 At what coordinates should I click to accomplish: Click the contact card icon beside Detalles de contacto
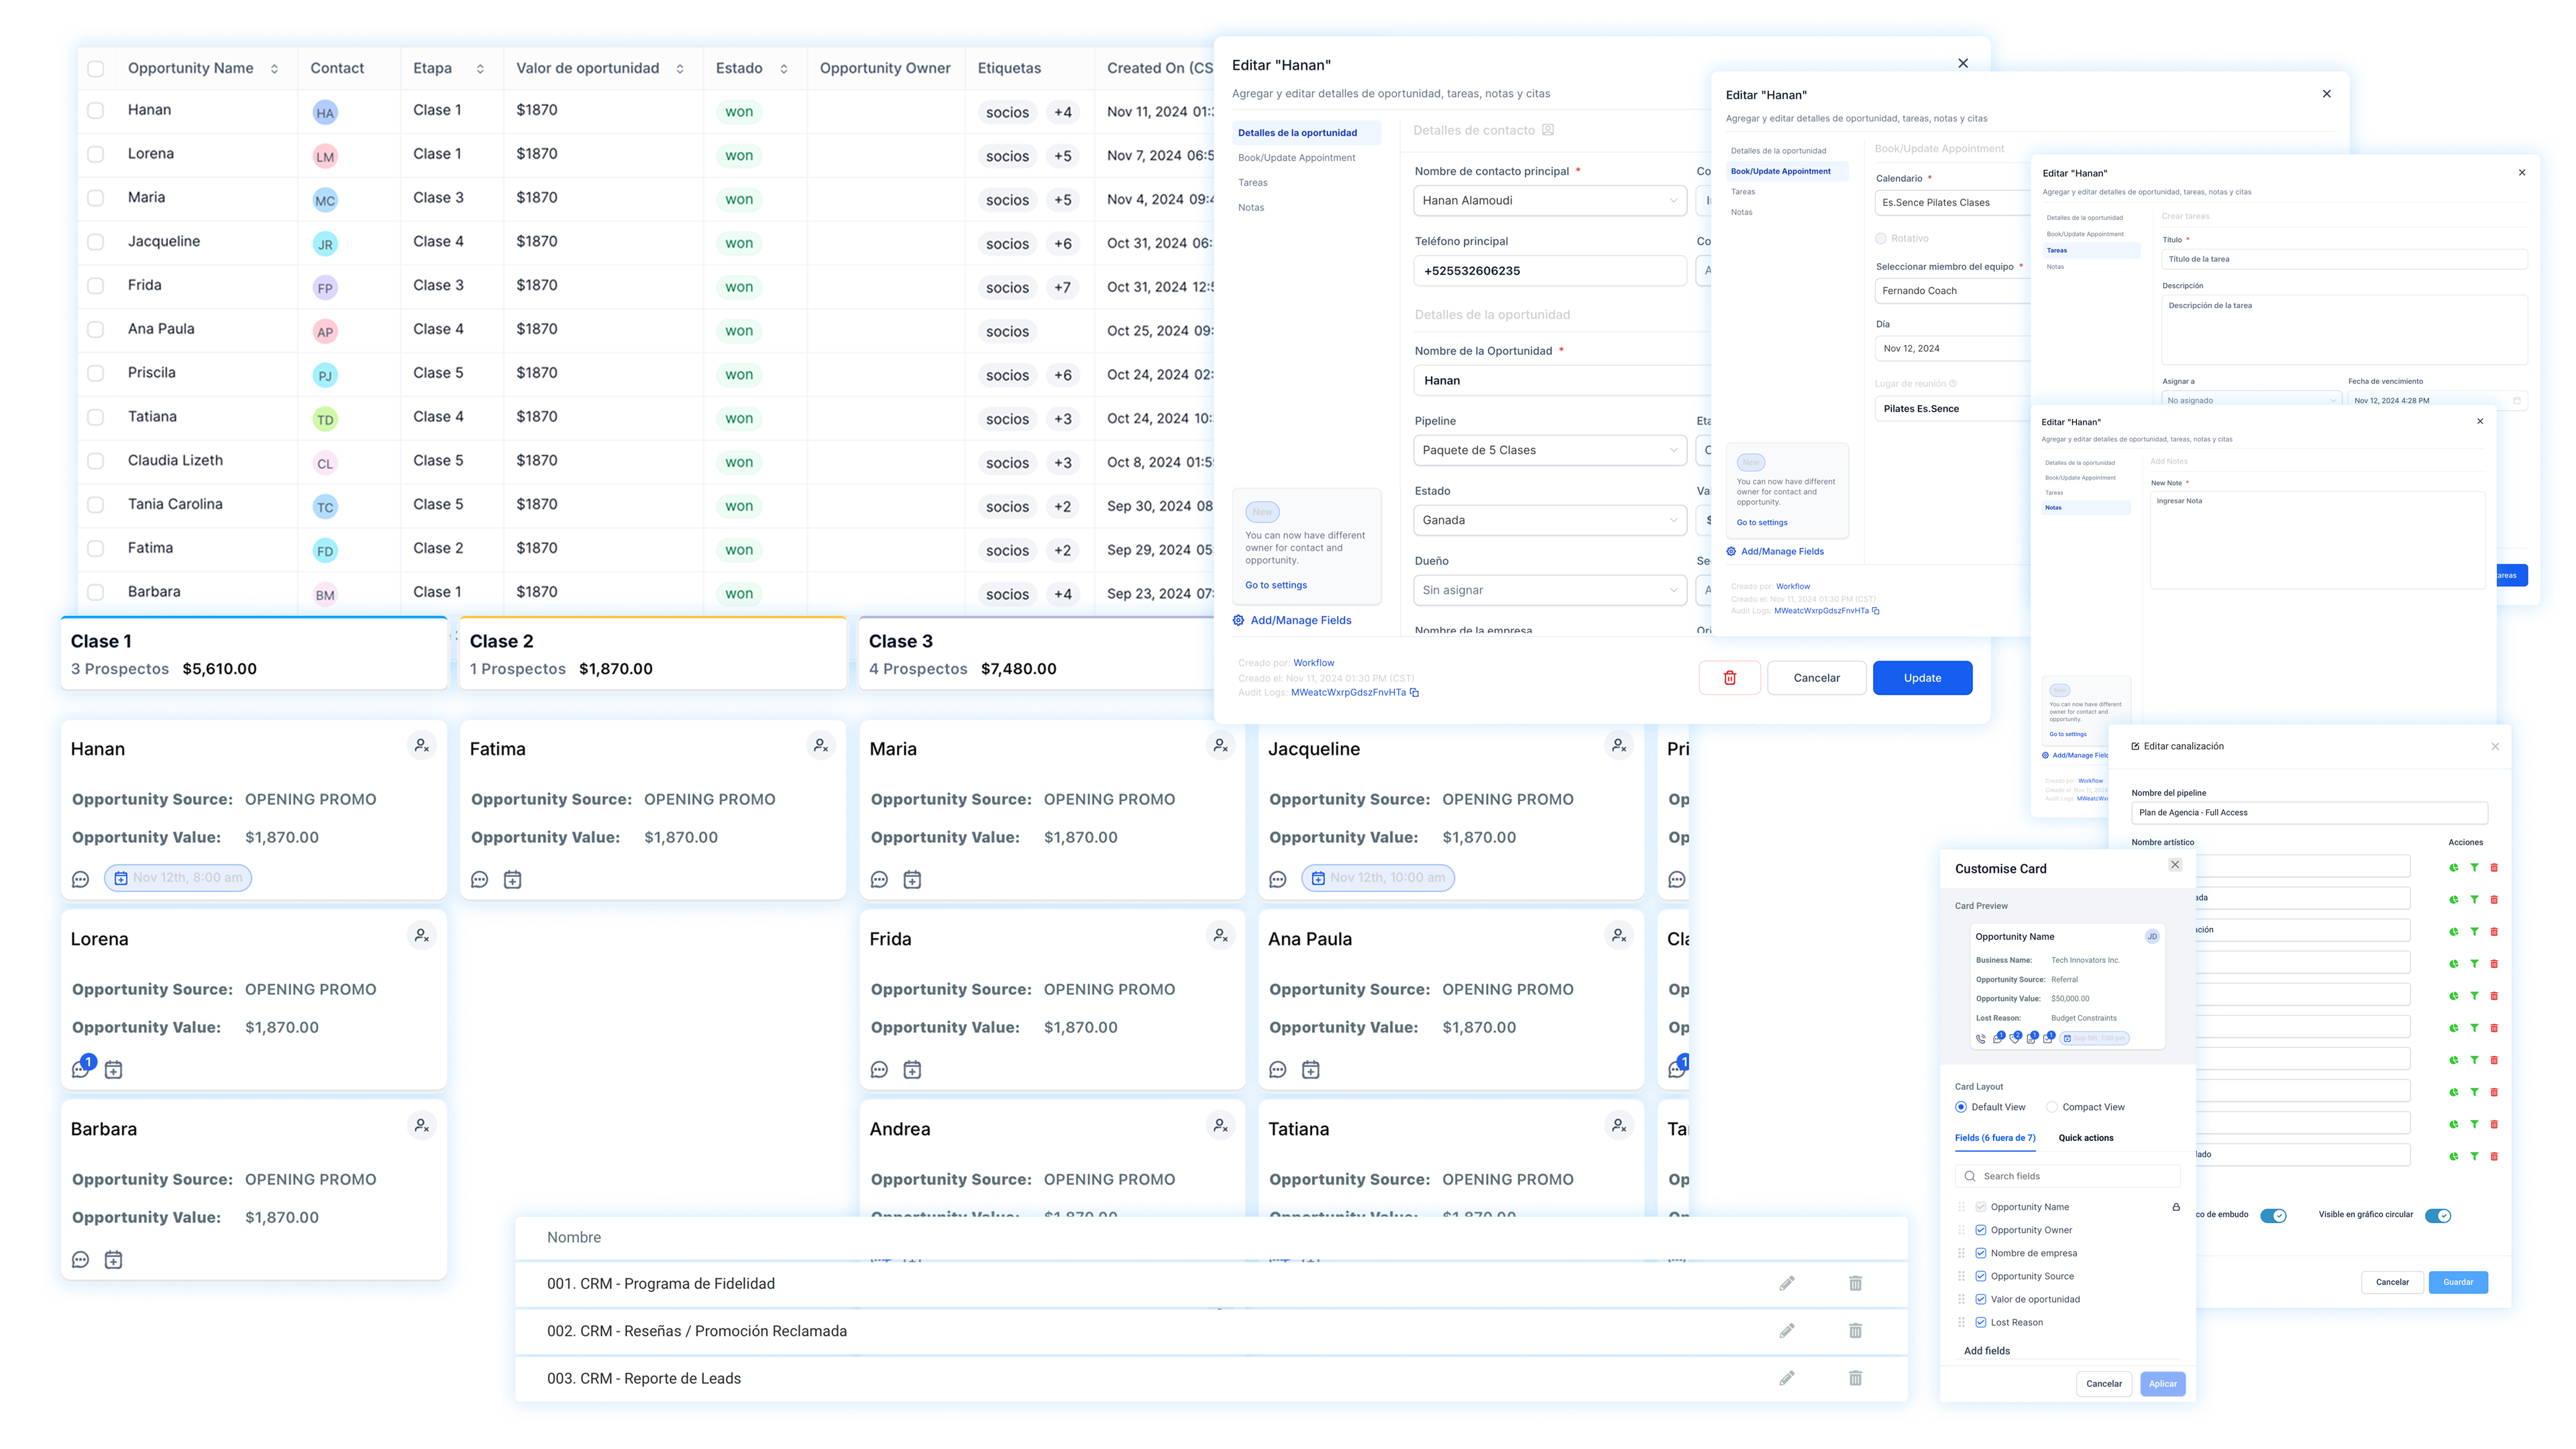(1548, 130)
